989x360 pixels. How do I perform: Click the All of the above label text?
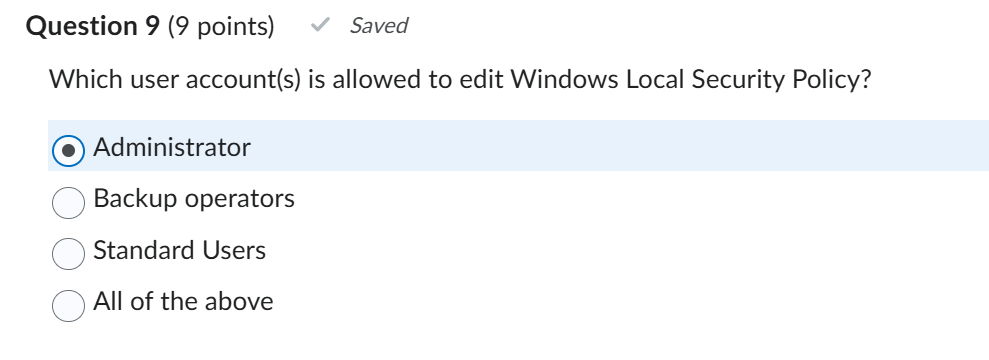coord(184,302)
